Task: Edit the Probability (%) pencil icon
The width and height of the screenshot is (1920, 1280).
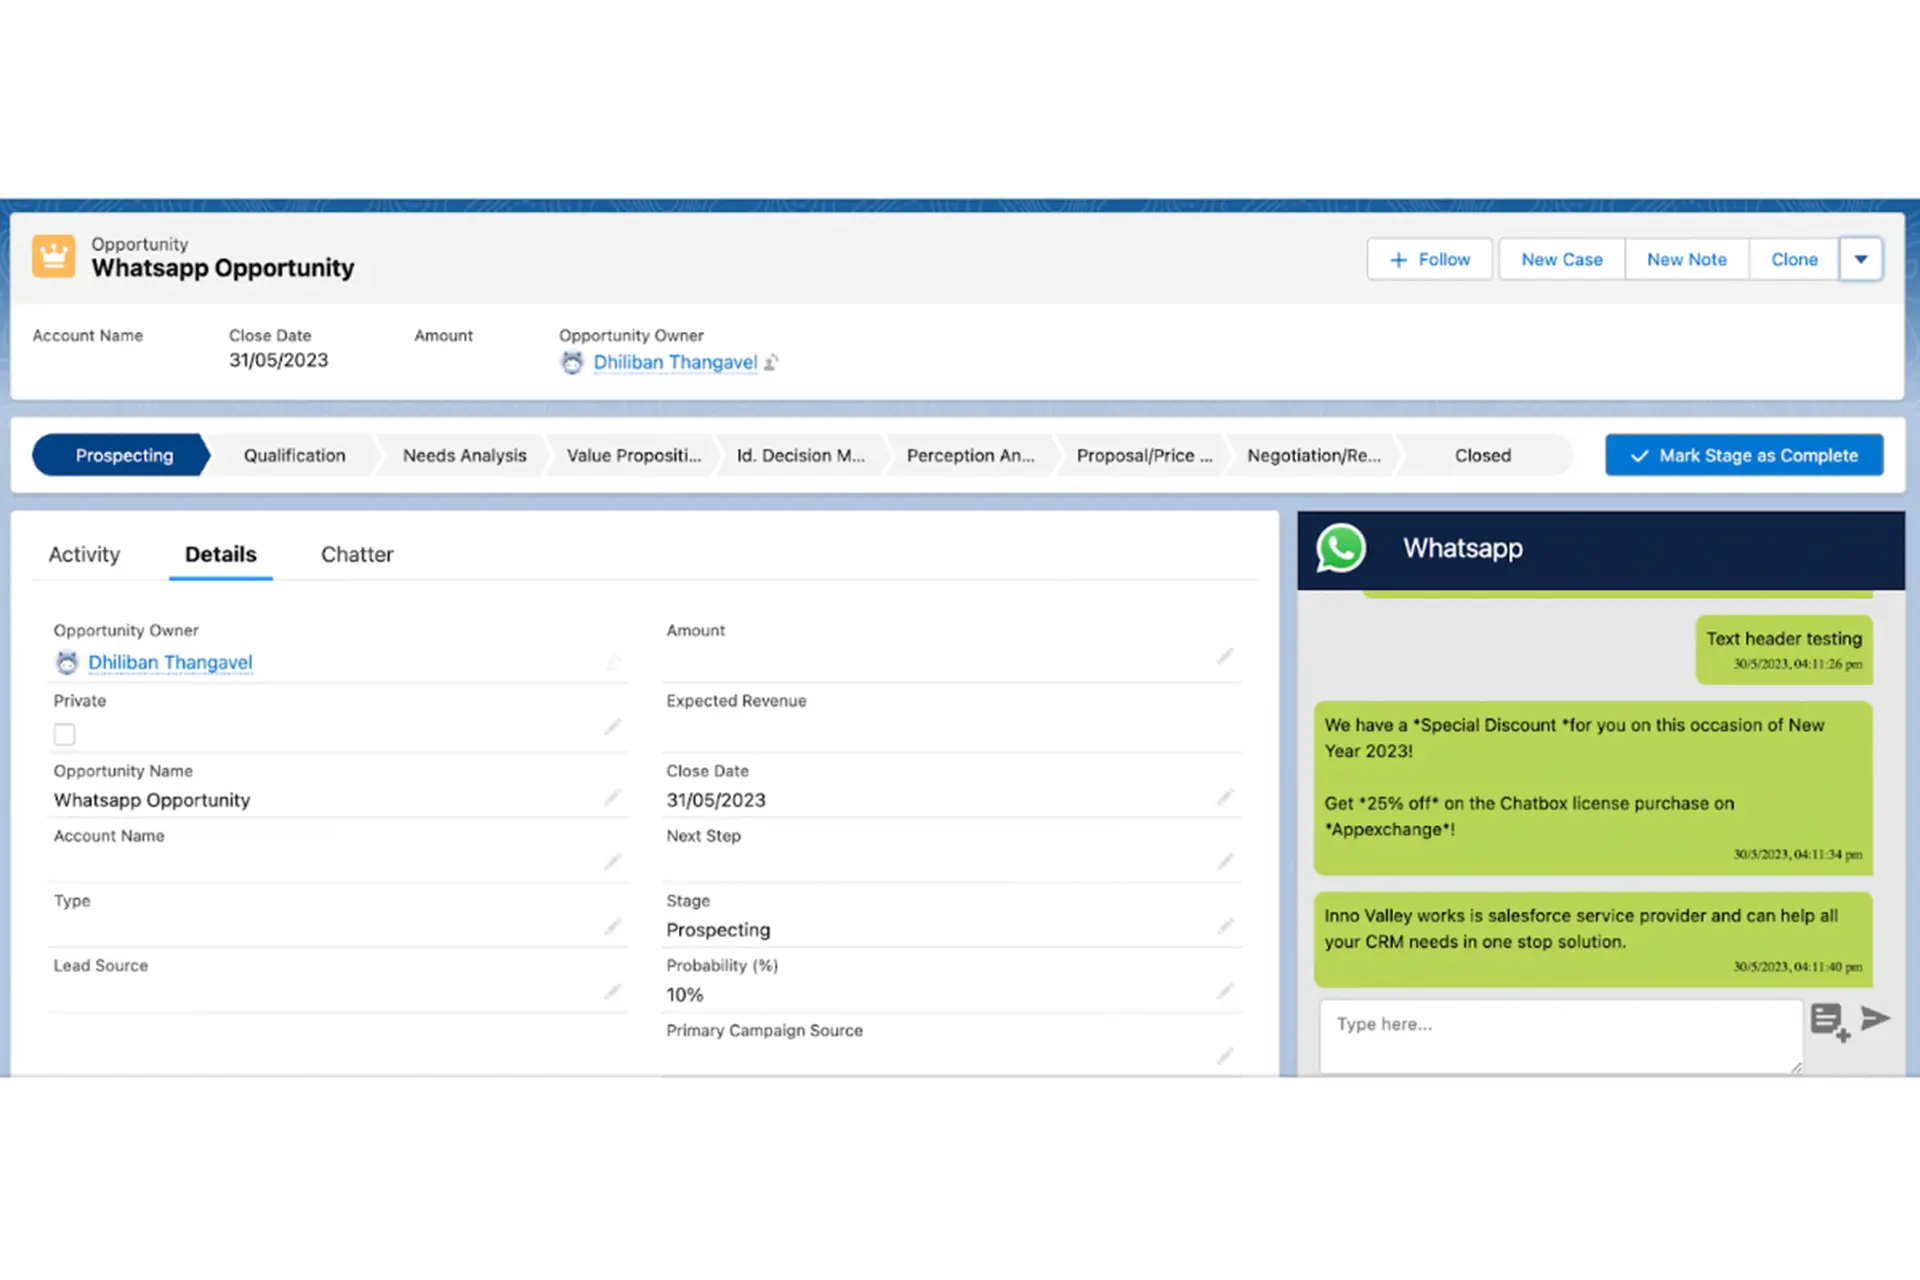Action: 1225,992
